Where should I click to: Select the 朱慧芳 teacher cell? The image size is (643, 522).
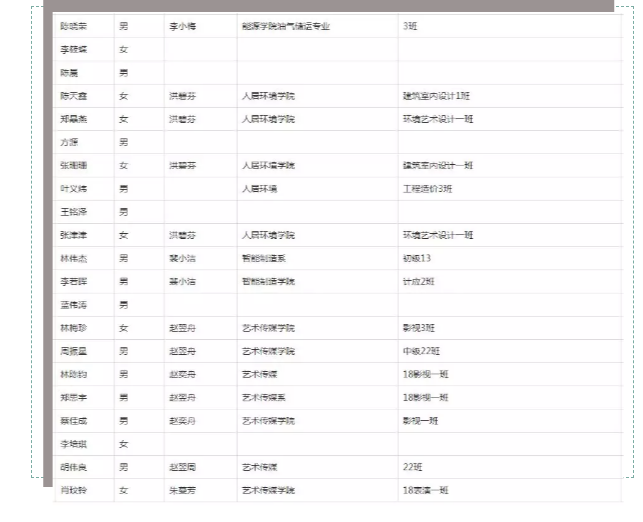point(201,490)
